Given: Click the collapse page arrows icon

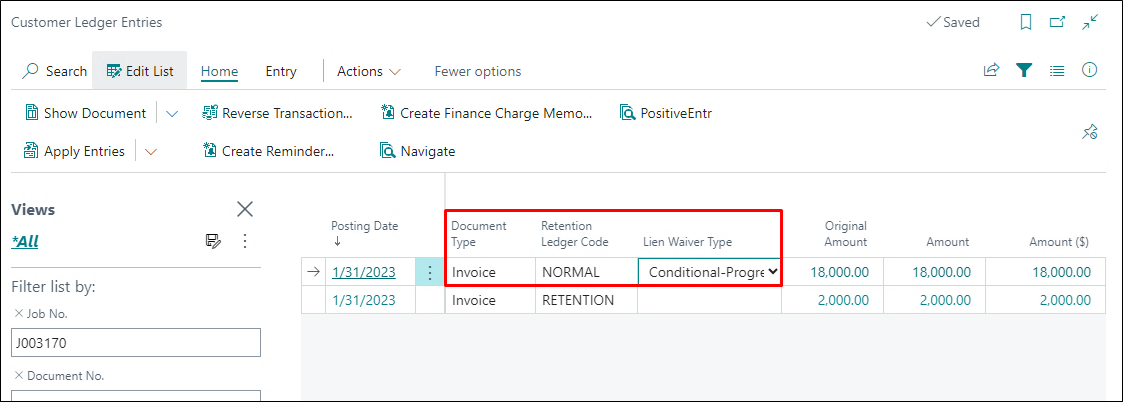Looking at the screenshot, I should click(x=1090, y=22).
